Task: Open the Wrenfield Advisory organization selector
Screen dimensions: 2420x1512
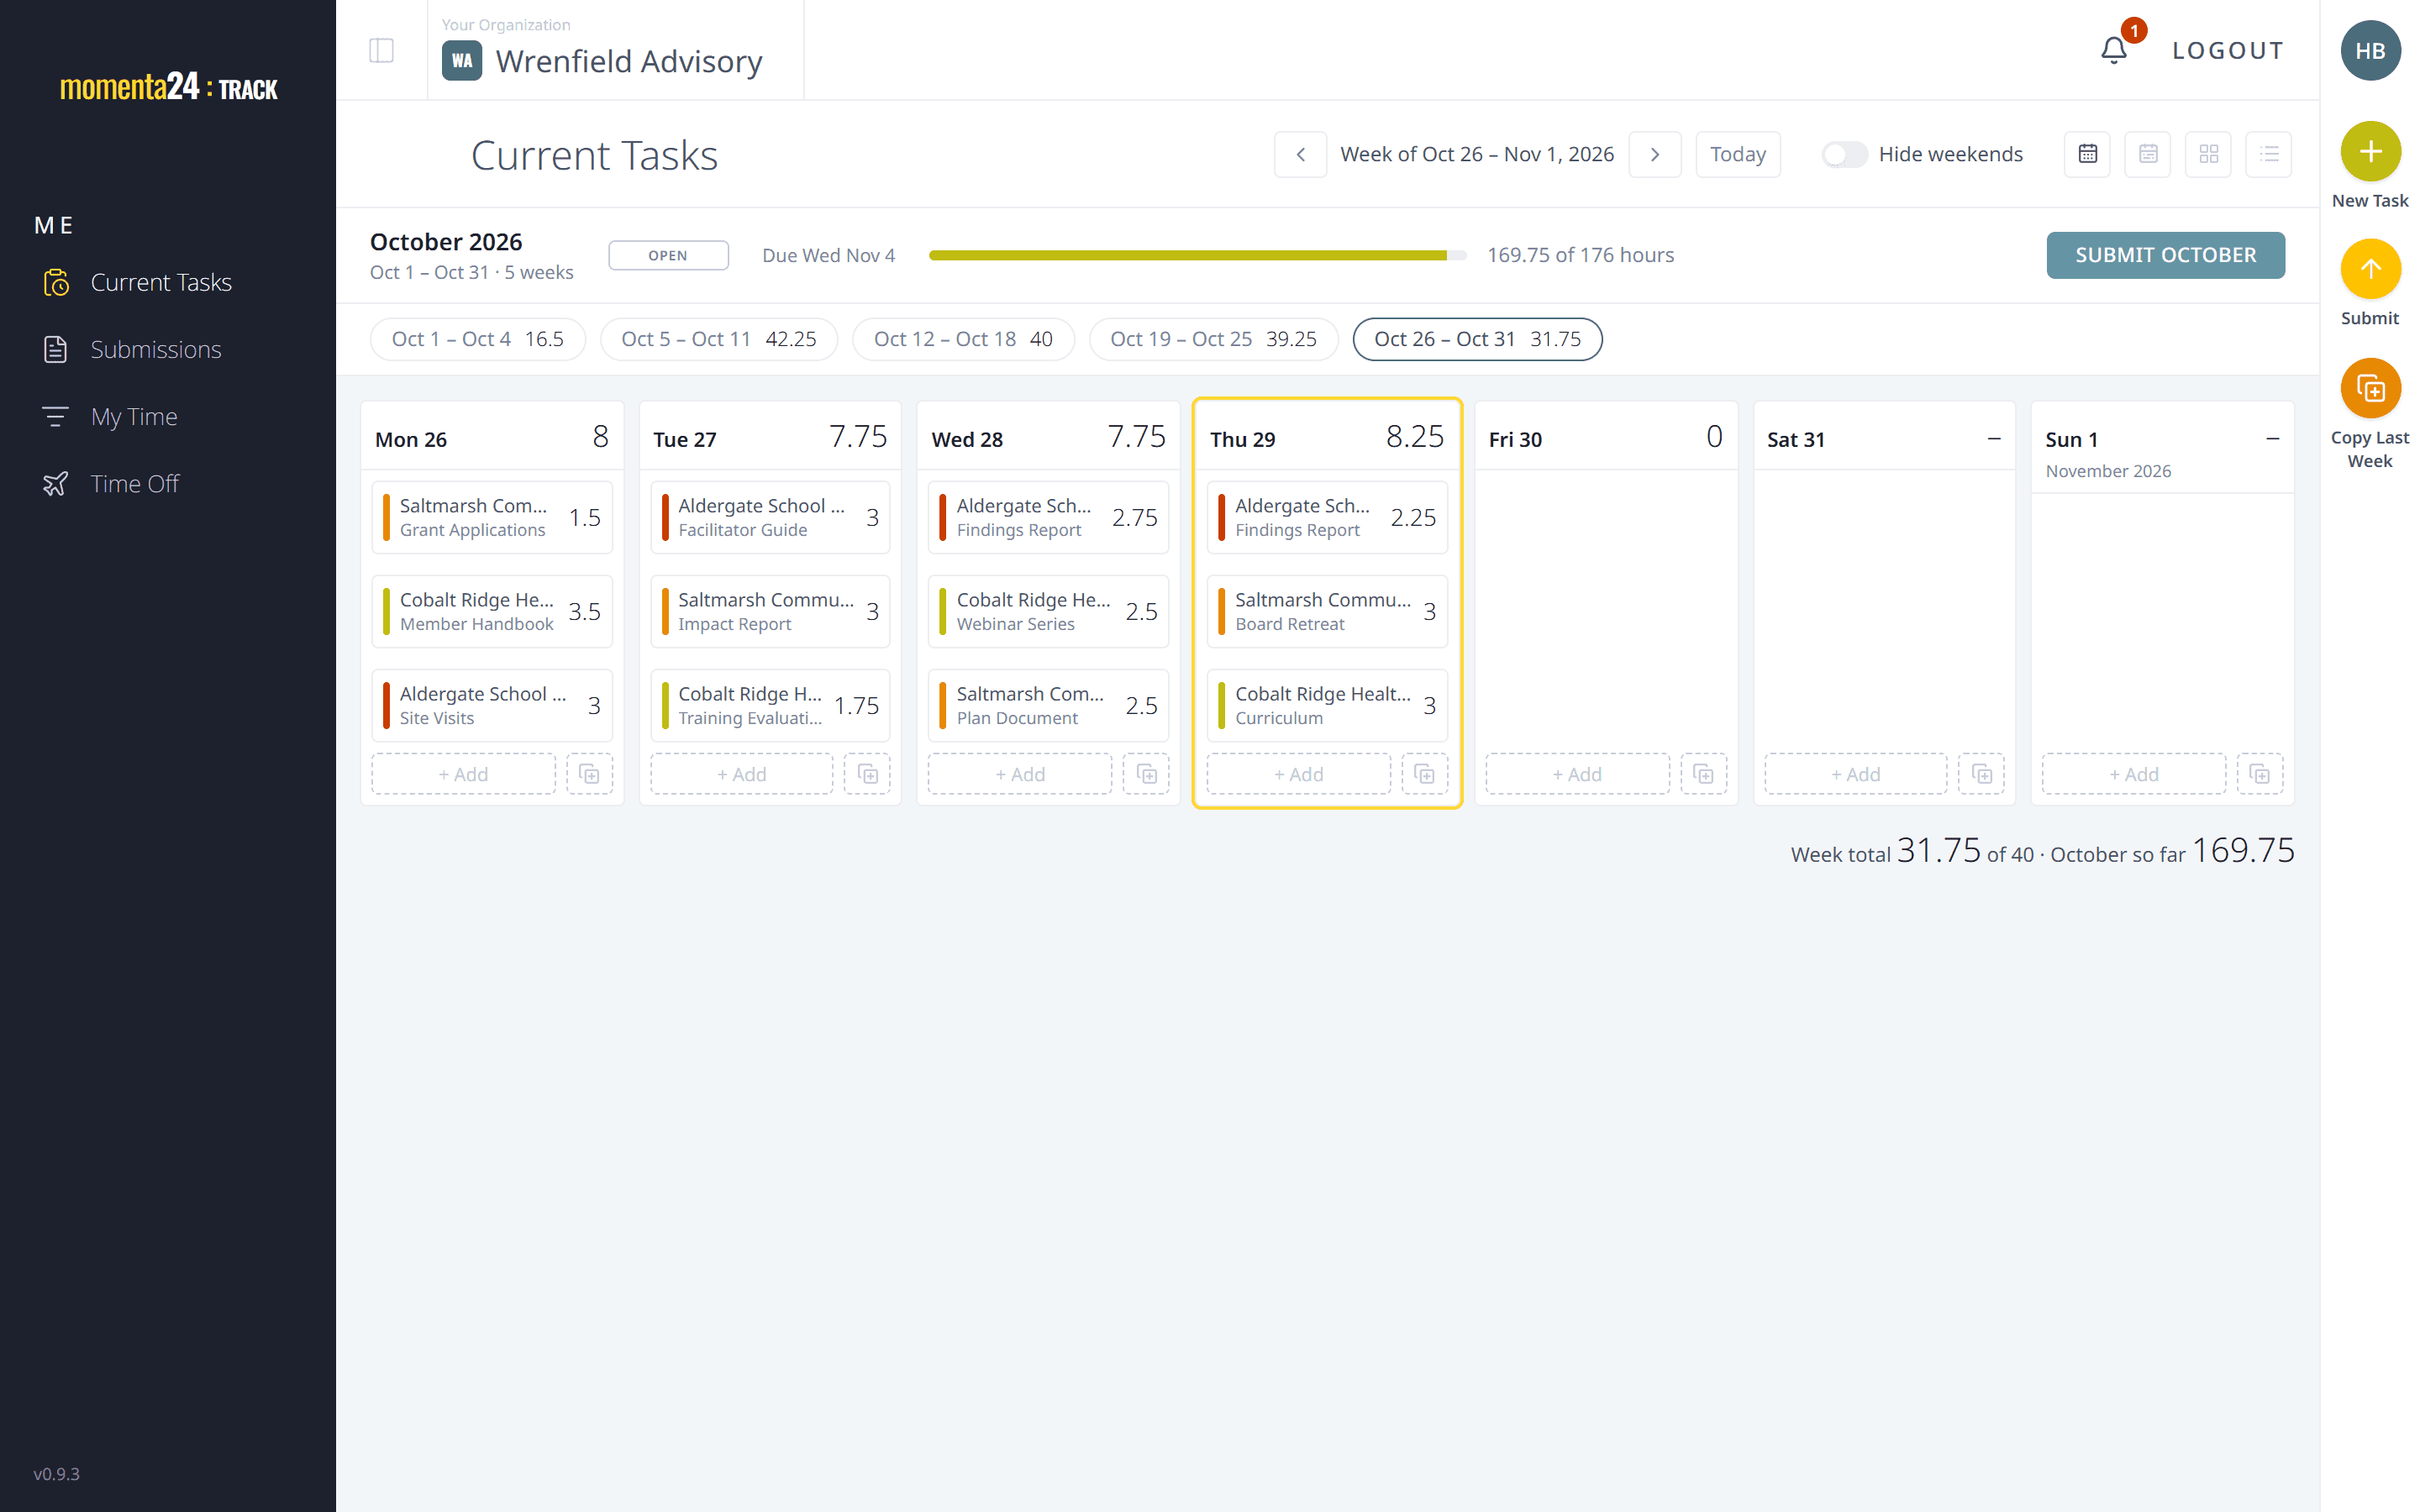Action: coord(615,50)
